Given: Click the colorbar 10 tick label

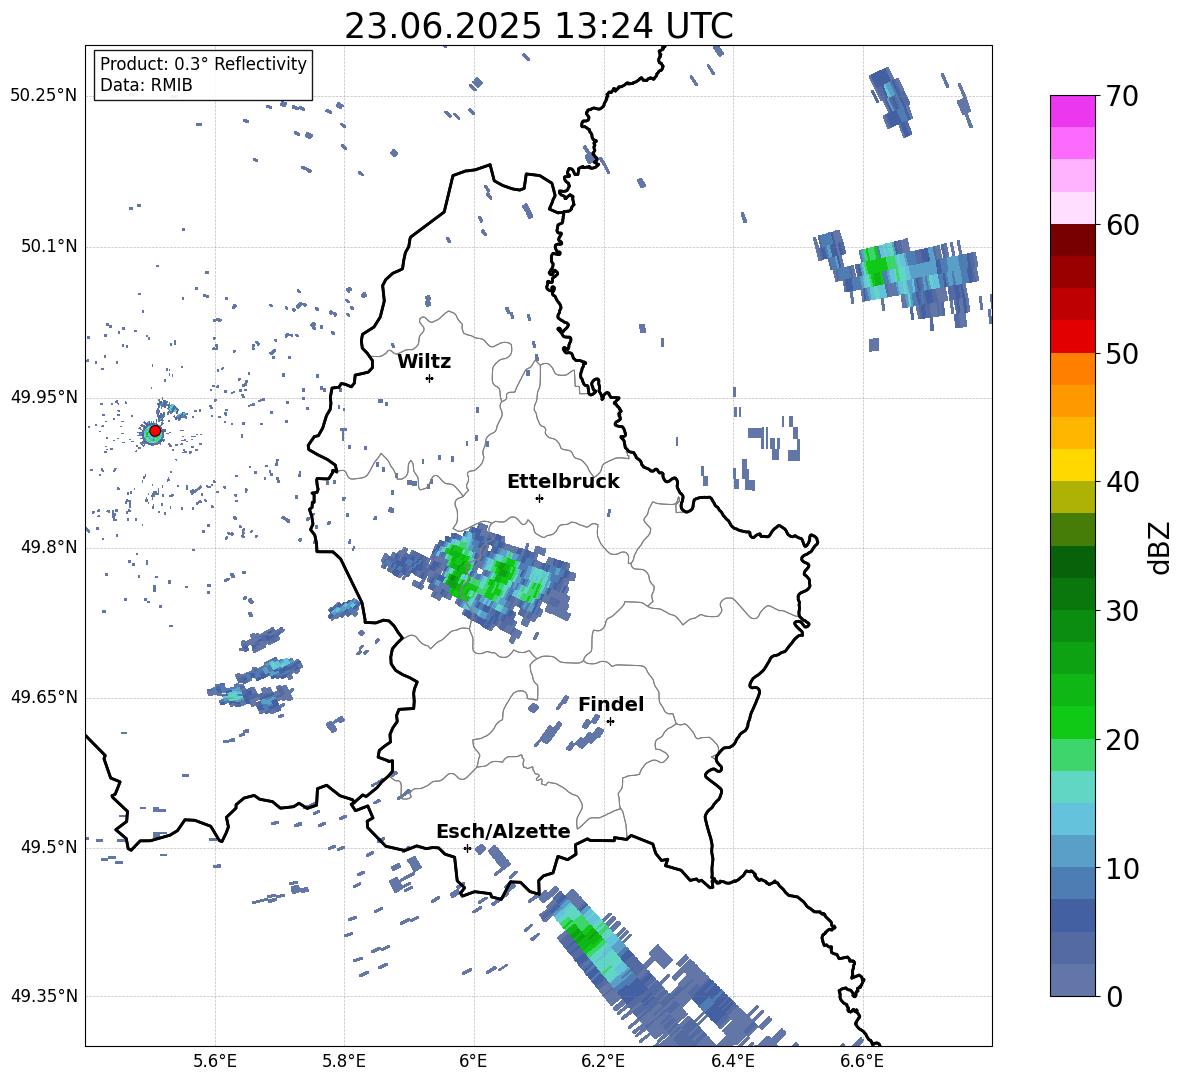Looking at the screenshot, I should pyautogui.click(x=1122, y=868).
